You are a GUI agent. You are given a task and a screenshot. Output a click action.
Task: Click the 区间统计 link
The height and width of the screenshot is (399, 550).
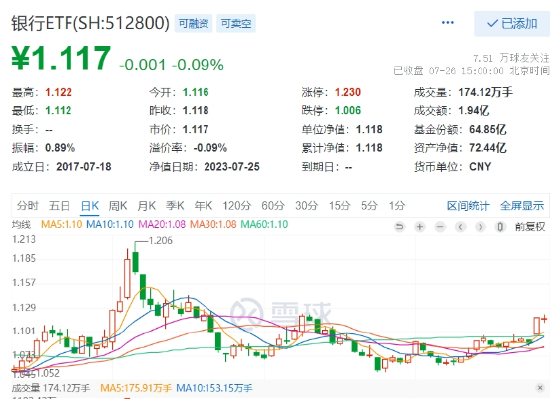[468, 206]
